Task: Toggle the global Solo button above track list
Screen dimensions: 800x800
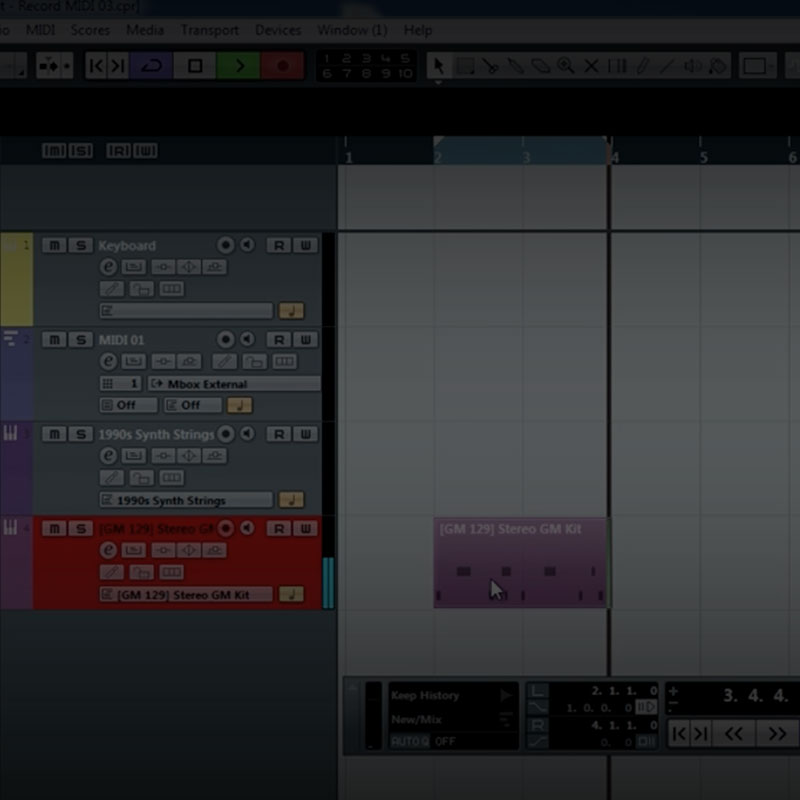Action: (81, 151)
